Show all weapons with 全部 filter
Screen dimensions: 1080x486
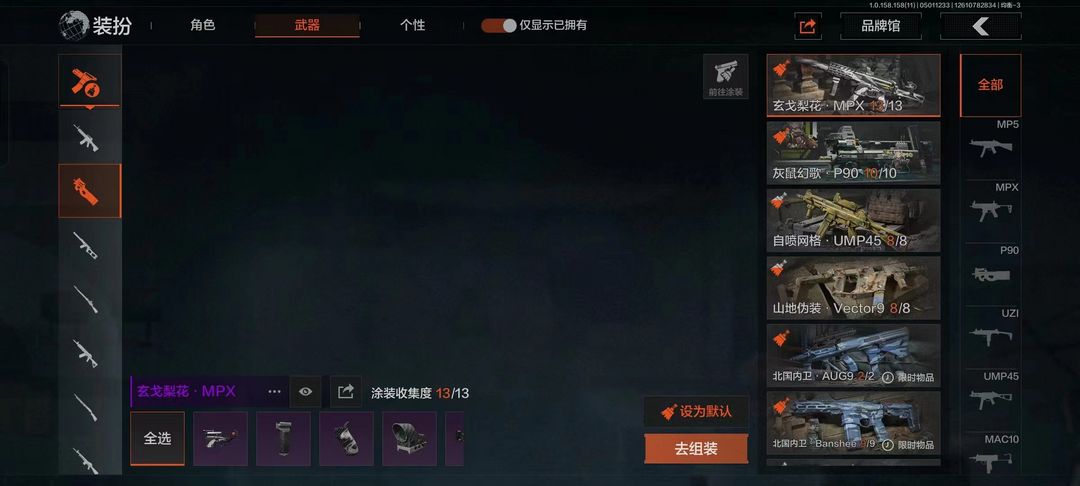(x=990, y=85)
